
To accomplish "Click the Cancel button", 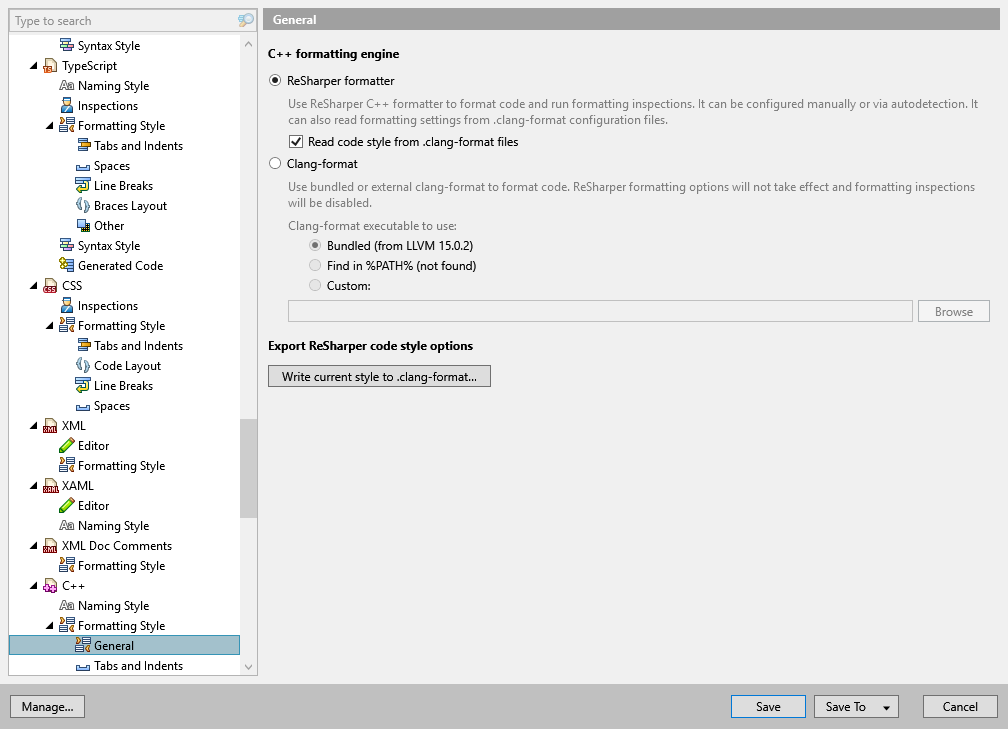I will (x=960, y=706).
